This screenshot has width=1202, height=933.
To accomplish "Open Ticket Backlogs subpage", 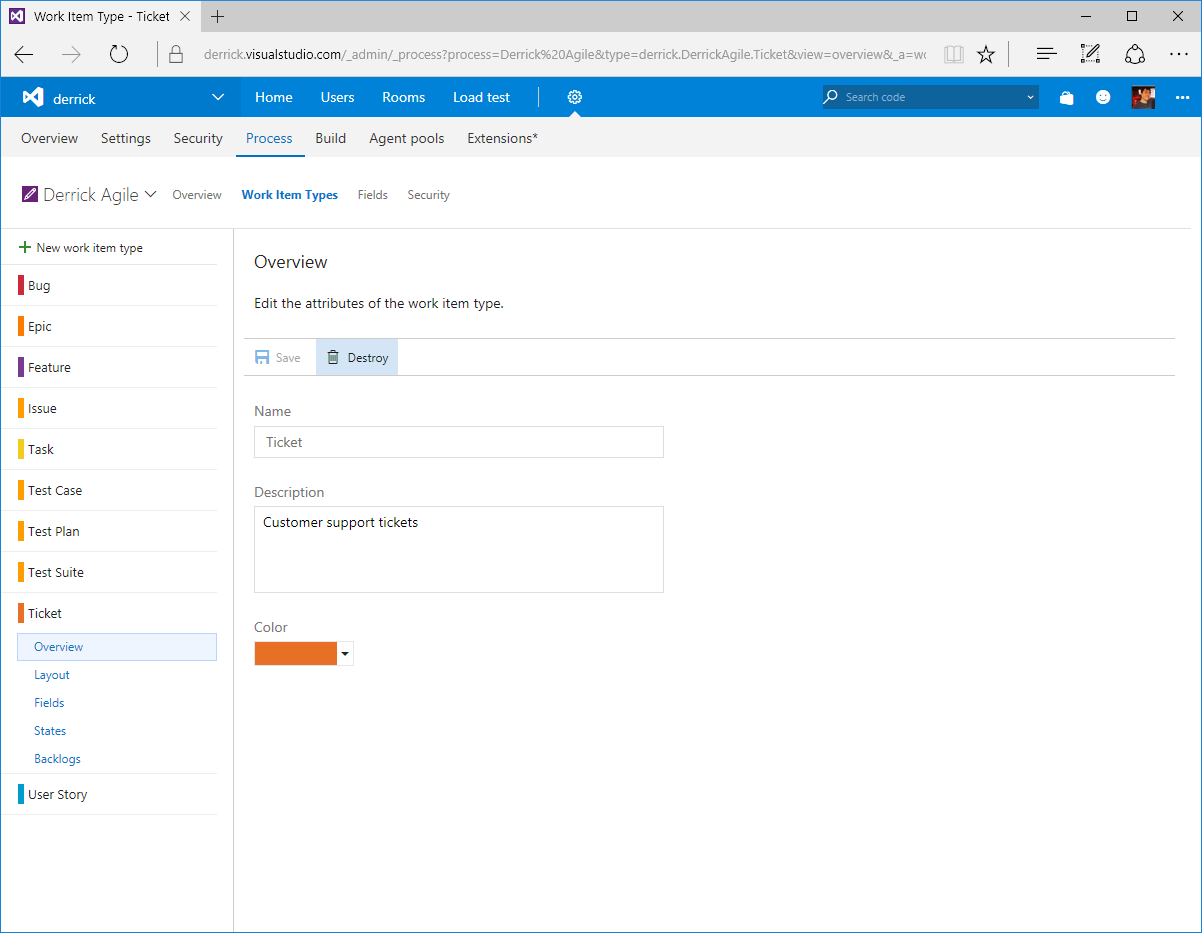I will pos(57,759).
